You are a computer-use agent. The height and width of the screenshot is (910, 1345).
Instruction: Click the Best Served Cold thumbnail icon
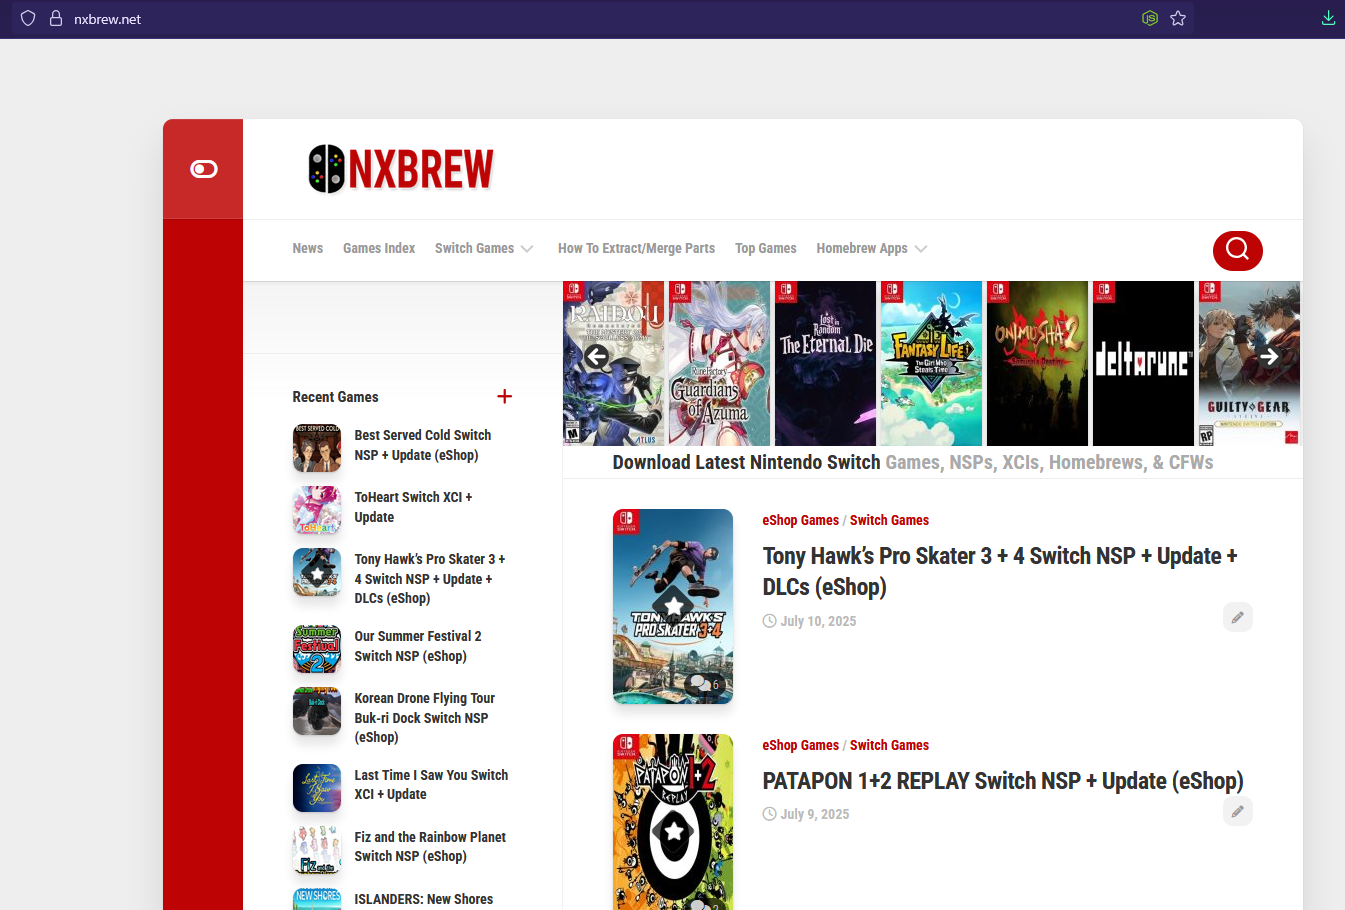[x=317, y=449]
